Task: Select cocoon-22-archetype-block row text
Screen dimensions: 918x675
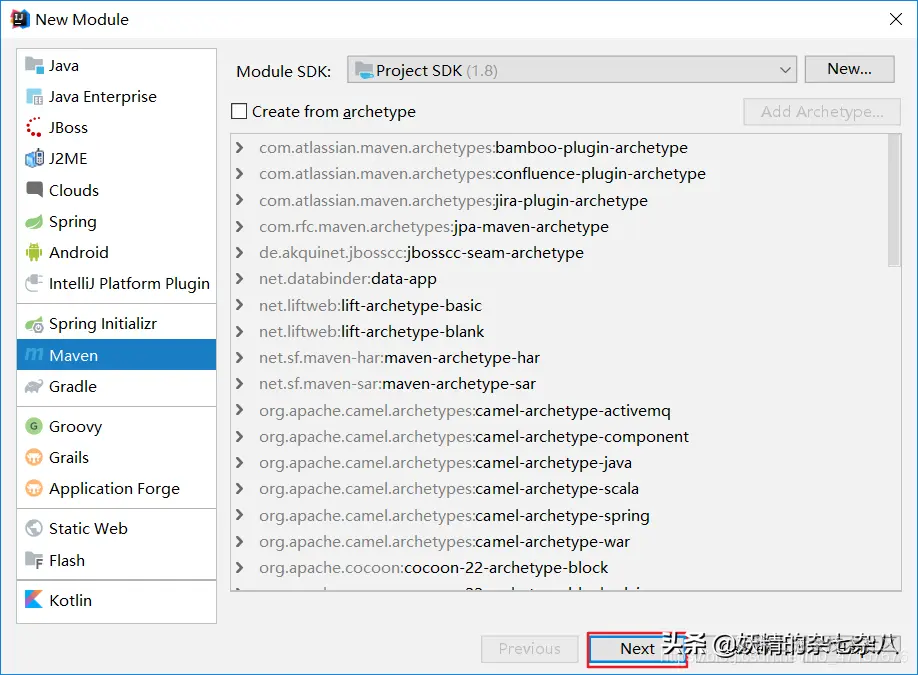Action: [x=433, y=568]
